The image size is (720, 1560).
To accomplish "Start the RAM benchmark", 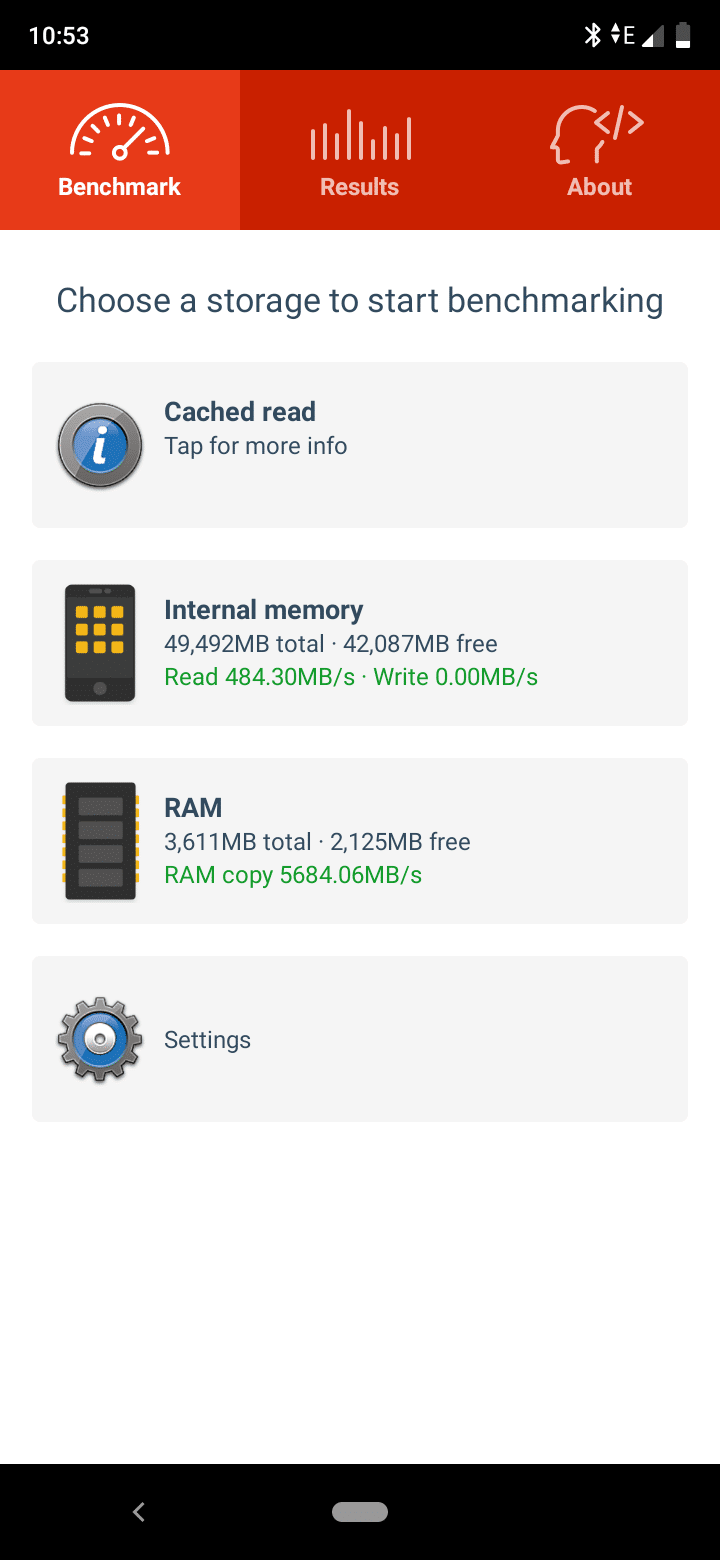I will tap(360, 841).
